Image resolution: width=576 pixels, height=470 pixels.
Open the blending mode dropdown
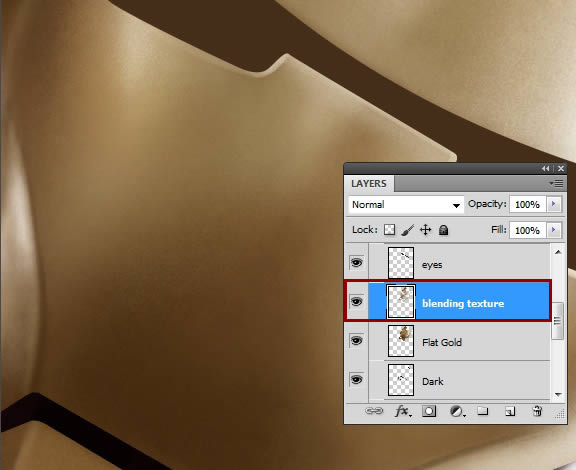click(406, 205)
